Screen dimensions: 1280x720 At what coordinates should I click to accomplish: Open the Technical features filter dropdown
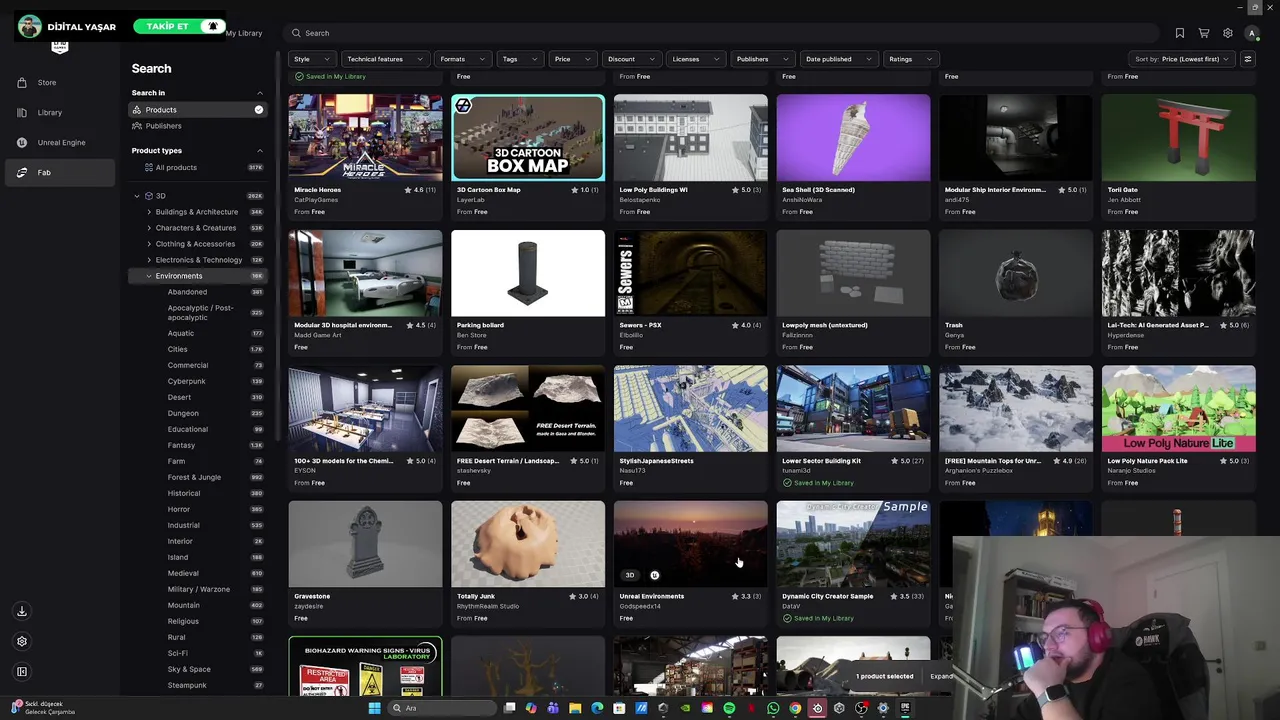[385, 59]
